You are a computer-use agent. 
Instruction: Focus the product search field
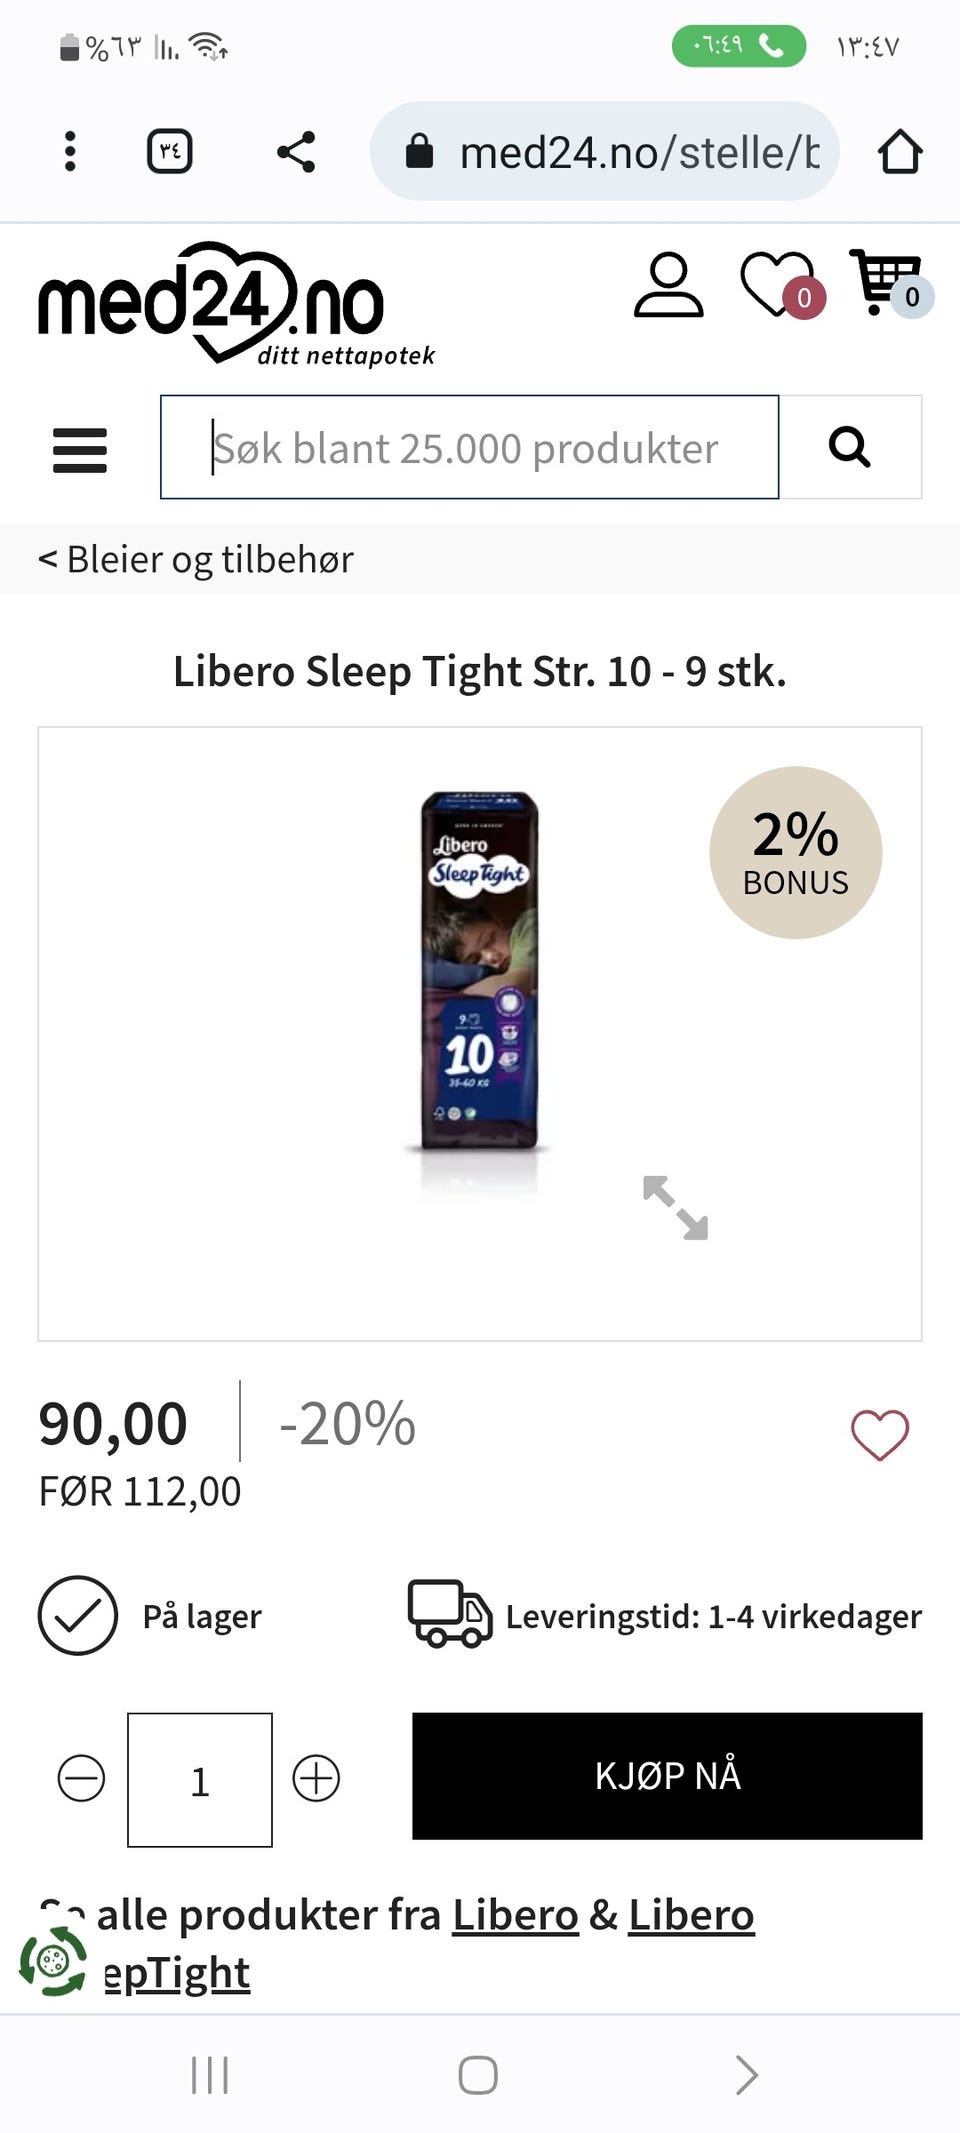(469, 447)
